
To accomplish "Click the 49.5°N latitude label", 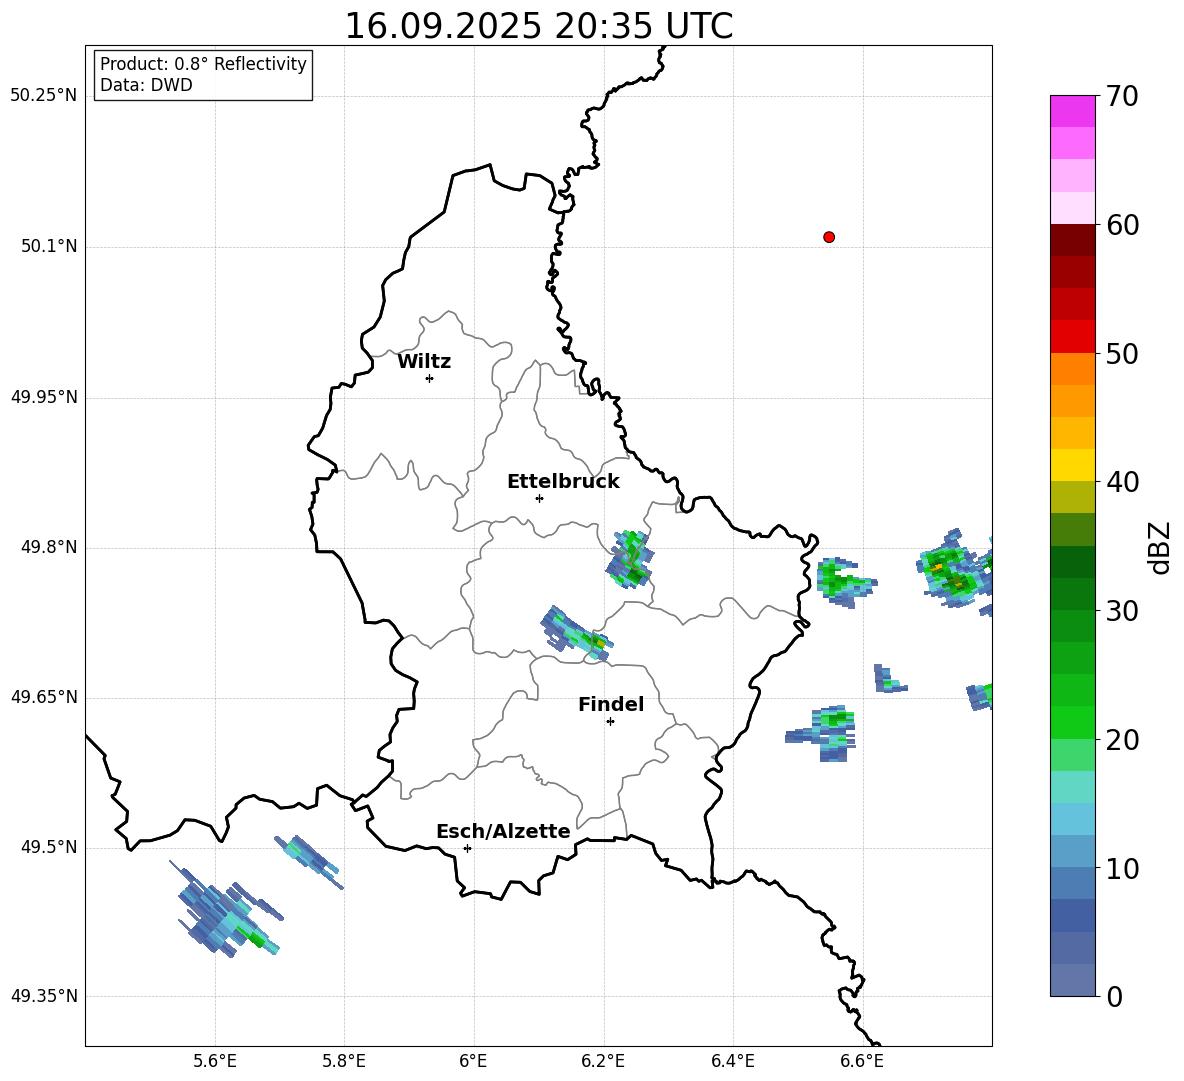I will 49,847.
